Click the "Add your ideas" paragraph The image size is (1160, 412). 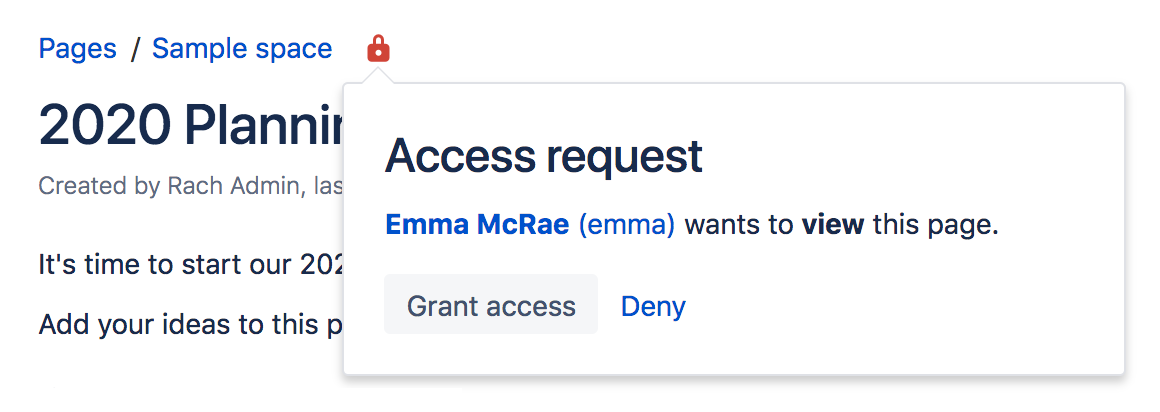point(192,325)
